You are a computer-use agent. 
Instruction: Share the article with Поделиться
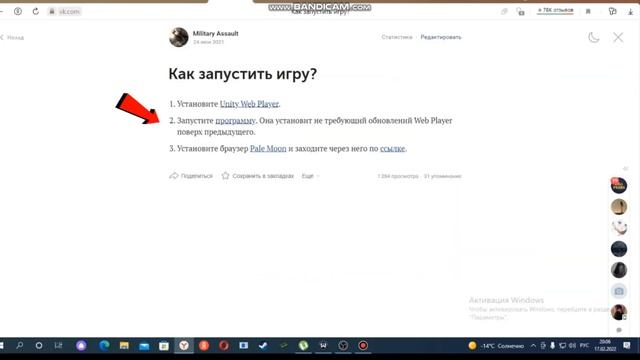tap(191, 176)
